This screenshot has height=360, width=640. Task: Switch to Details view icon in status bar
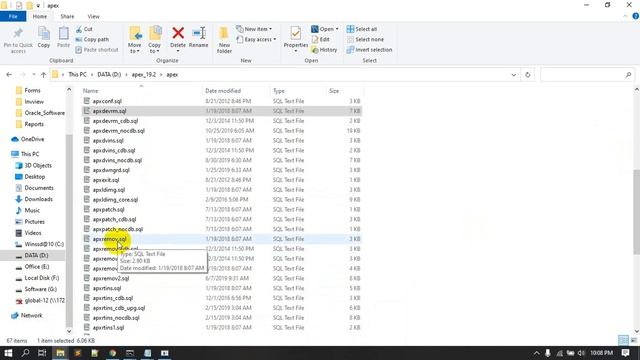click(x=623, y=340)
